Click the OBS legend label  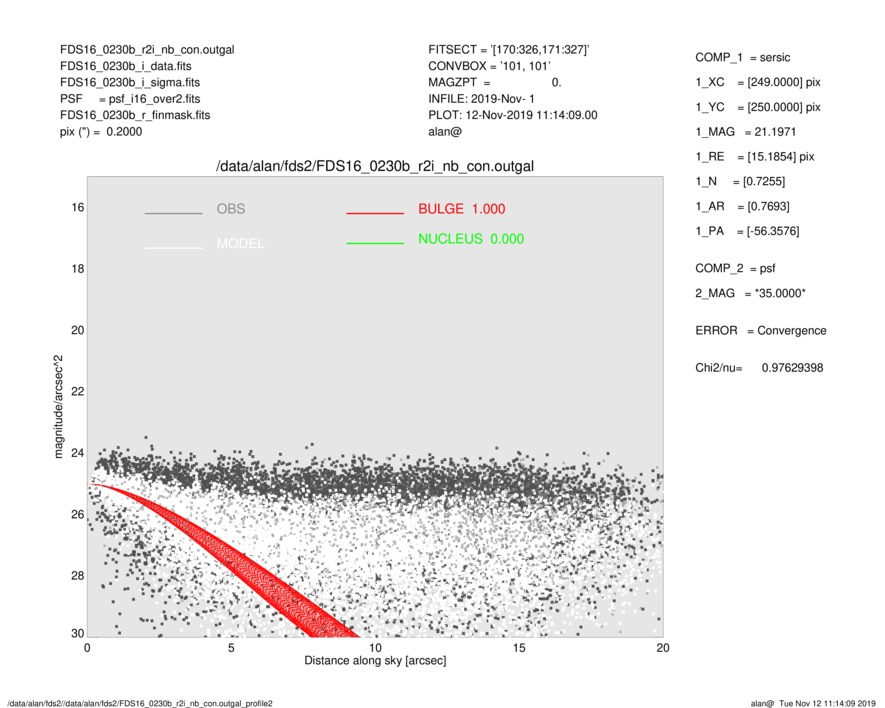pyautogui.click(x=231, y=209)
